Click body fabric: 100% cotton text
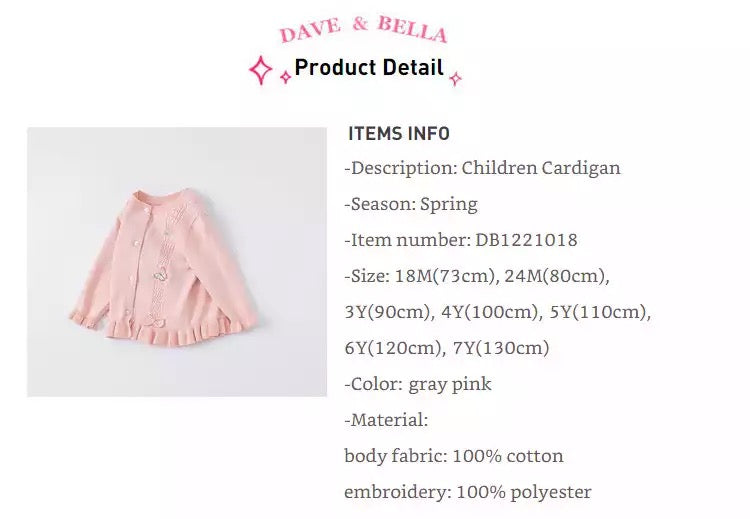The height and width of the screenshot is (519, 750). click(453, 456)
